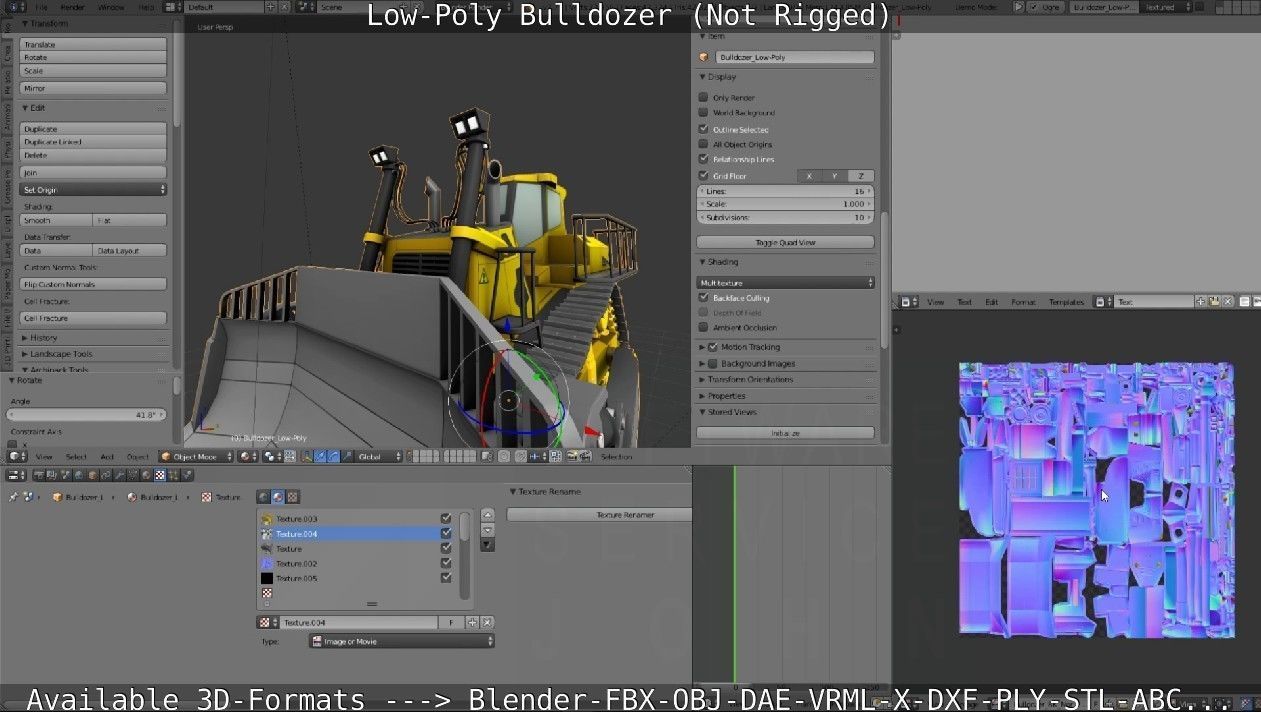This screenshot has height=712, width=1261.
Task: Select the translate manipulator arrow icon
Action: click(x=320, y=456)
